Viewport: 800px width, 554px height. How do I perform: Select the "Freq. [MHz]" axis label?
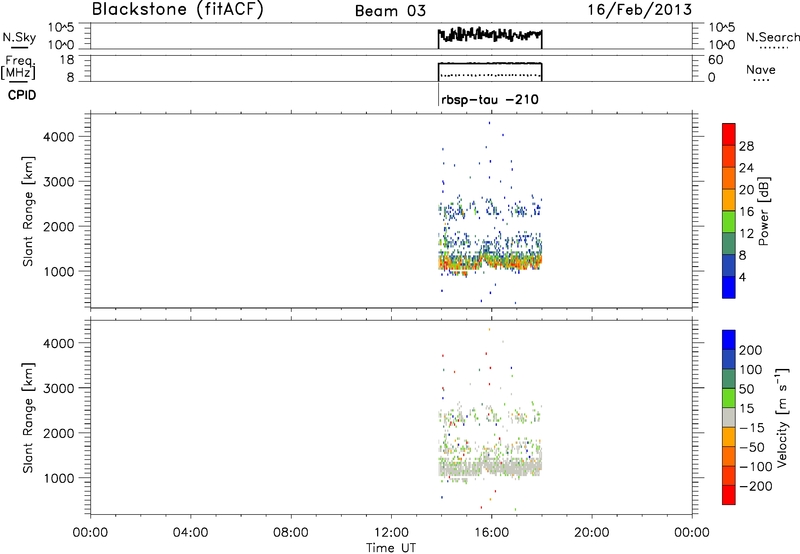19,67
